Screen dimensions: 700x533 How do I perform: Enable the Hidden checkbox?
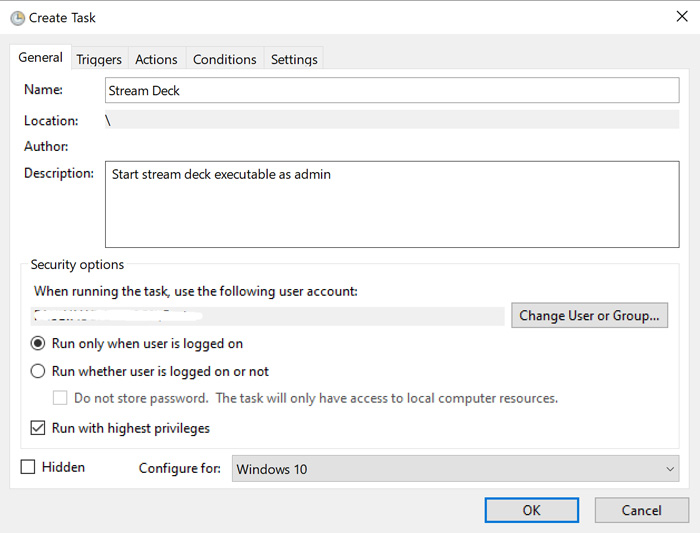click(28, 467)
